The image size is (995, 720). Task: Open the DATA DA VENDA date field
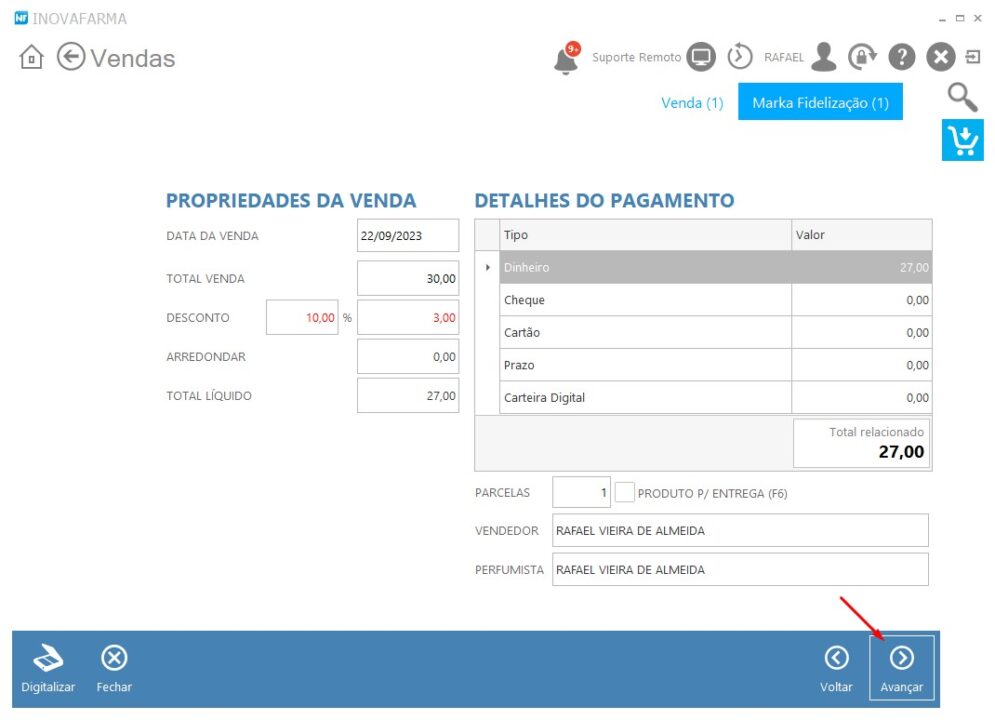click(x=407, y=235)
